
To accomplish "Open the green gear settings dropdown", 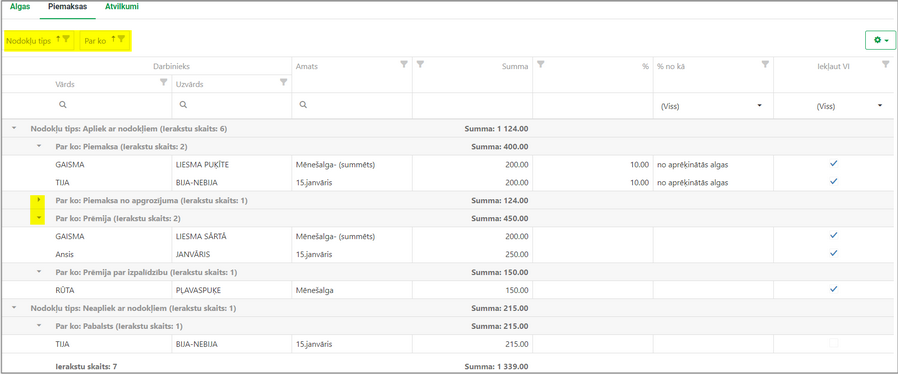I will click(x=880, y=40).
